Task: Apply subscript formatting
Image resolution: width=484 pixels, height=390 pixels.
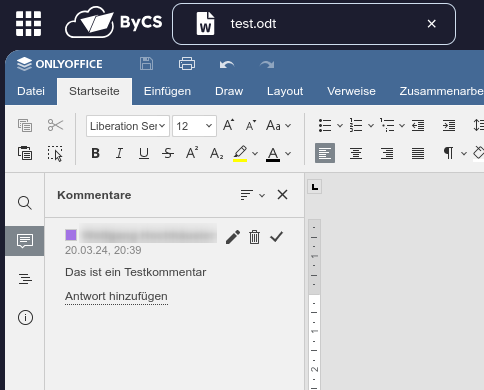Action: coord(217,154)
